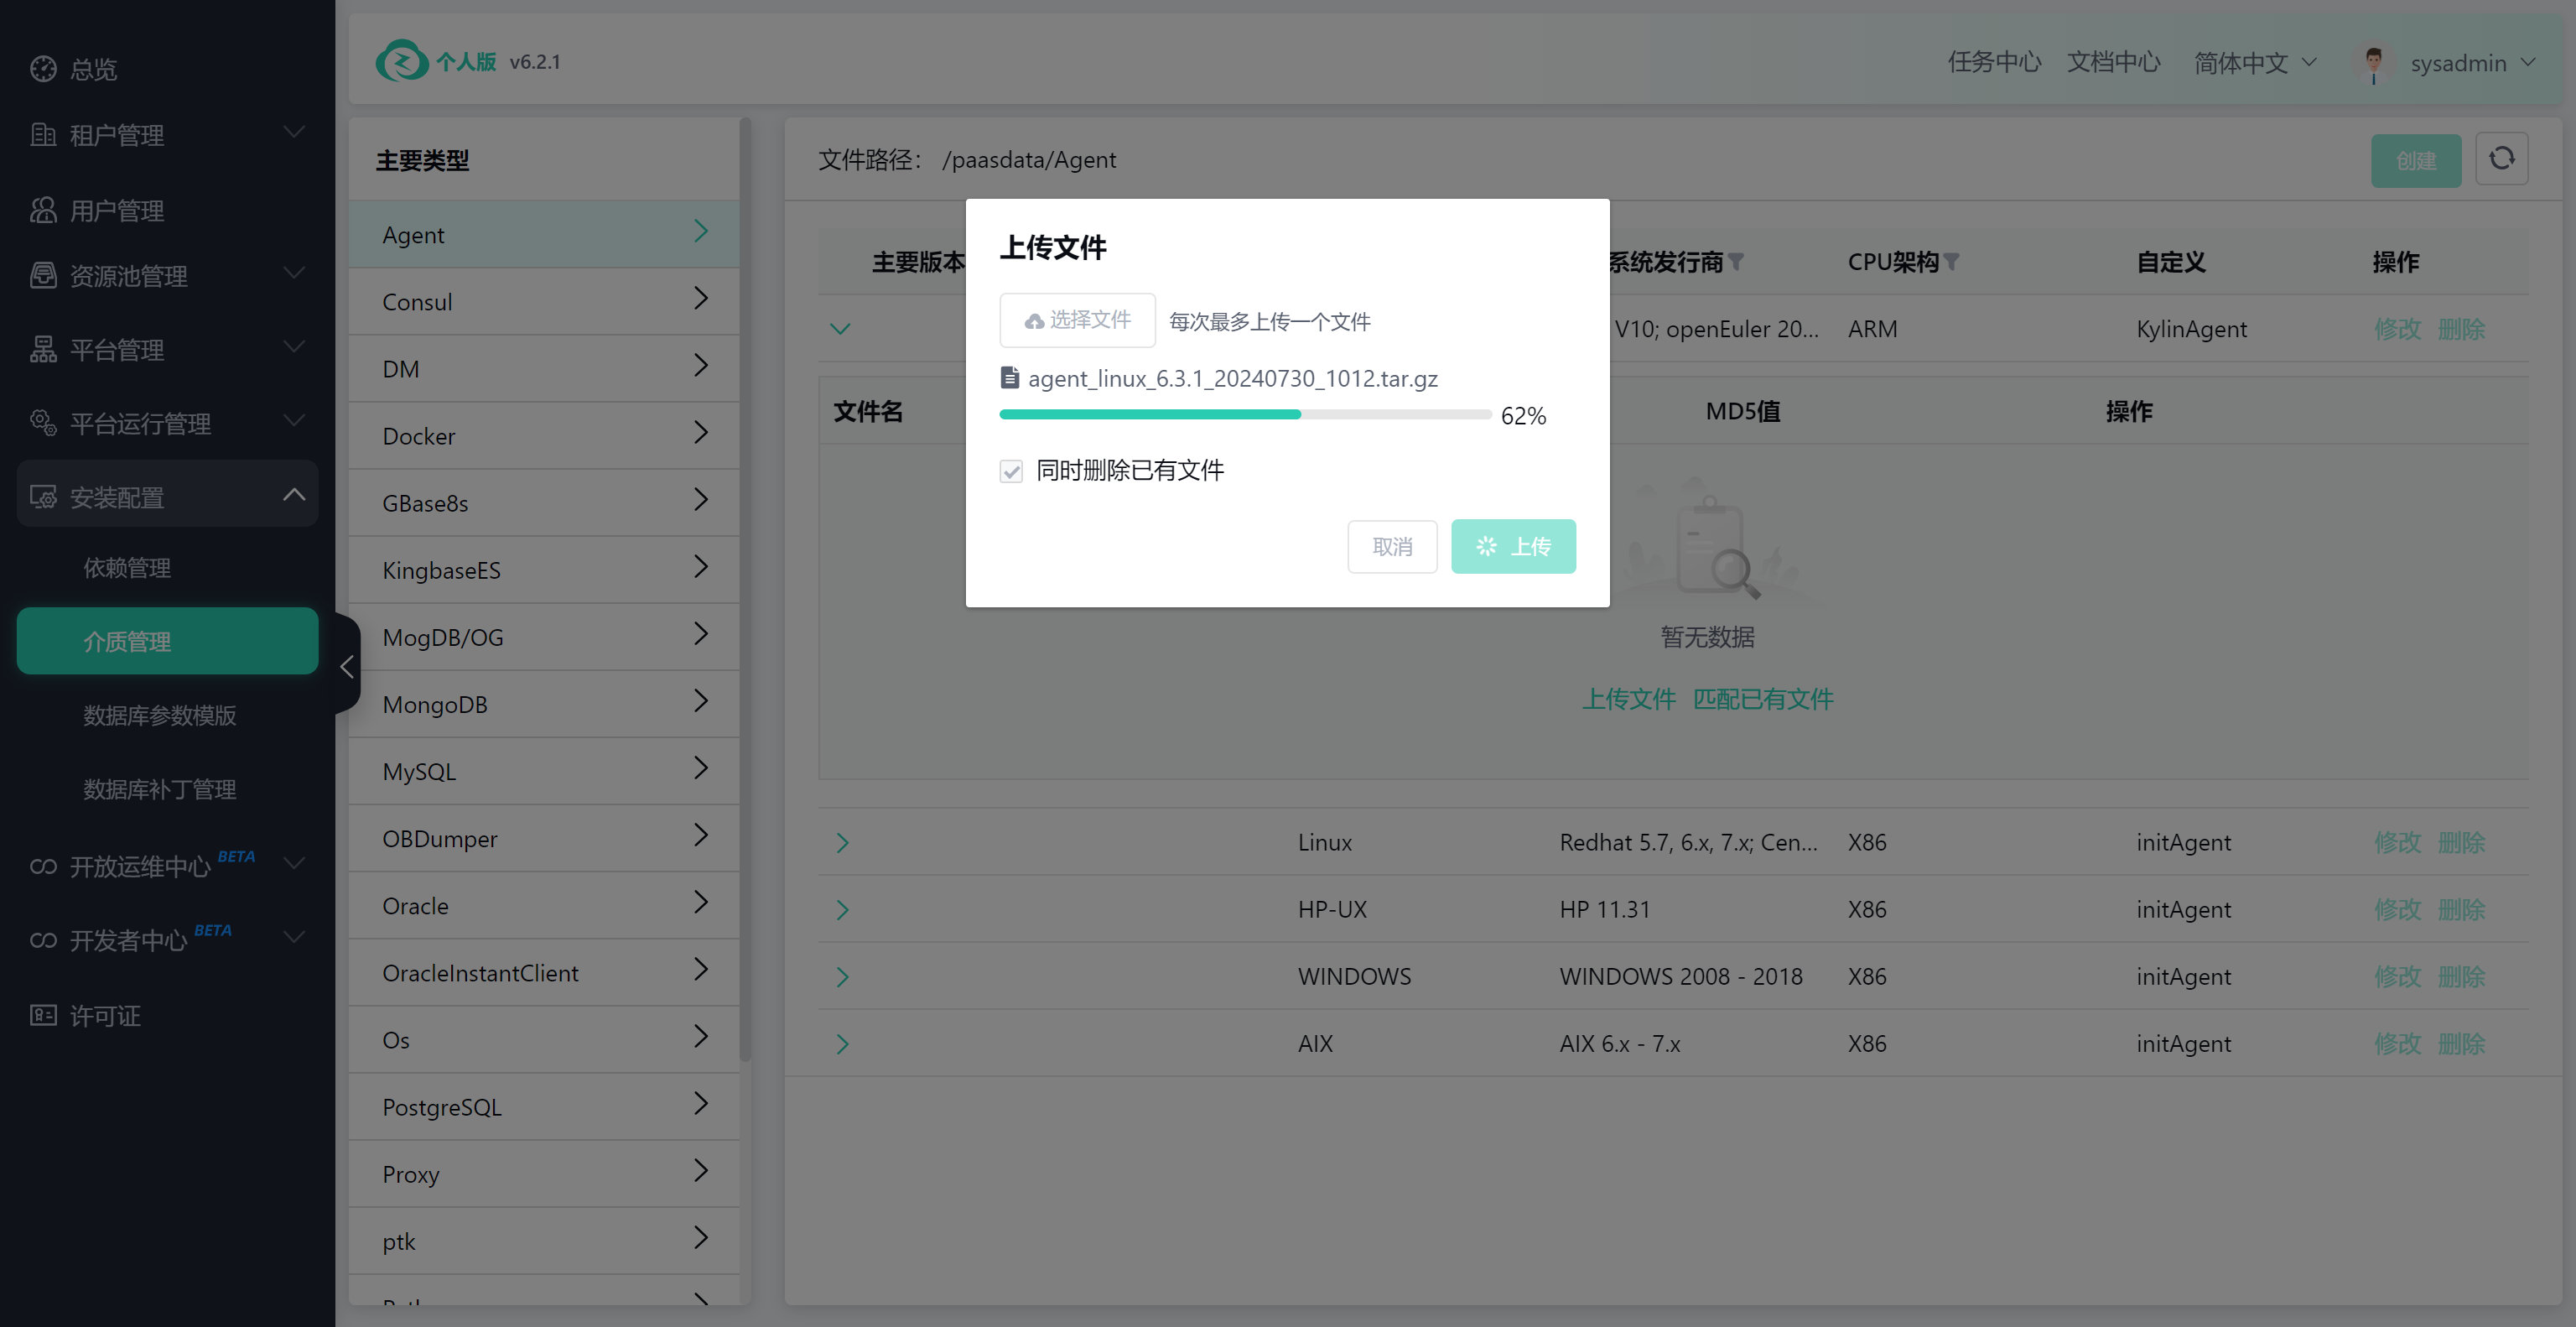Expand the AIX row chevron
Viewport: 2576px width, 1327px height.
[x=842, y=1043]
